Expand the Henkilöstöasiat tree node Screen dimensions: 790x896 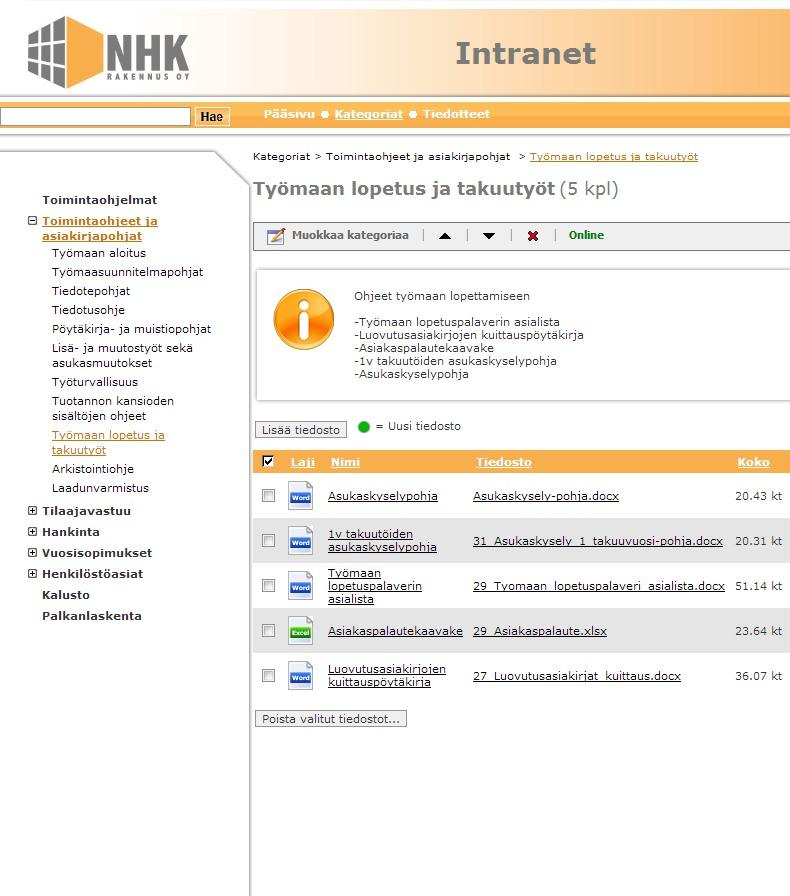pos(33,574)
